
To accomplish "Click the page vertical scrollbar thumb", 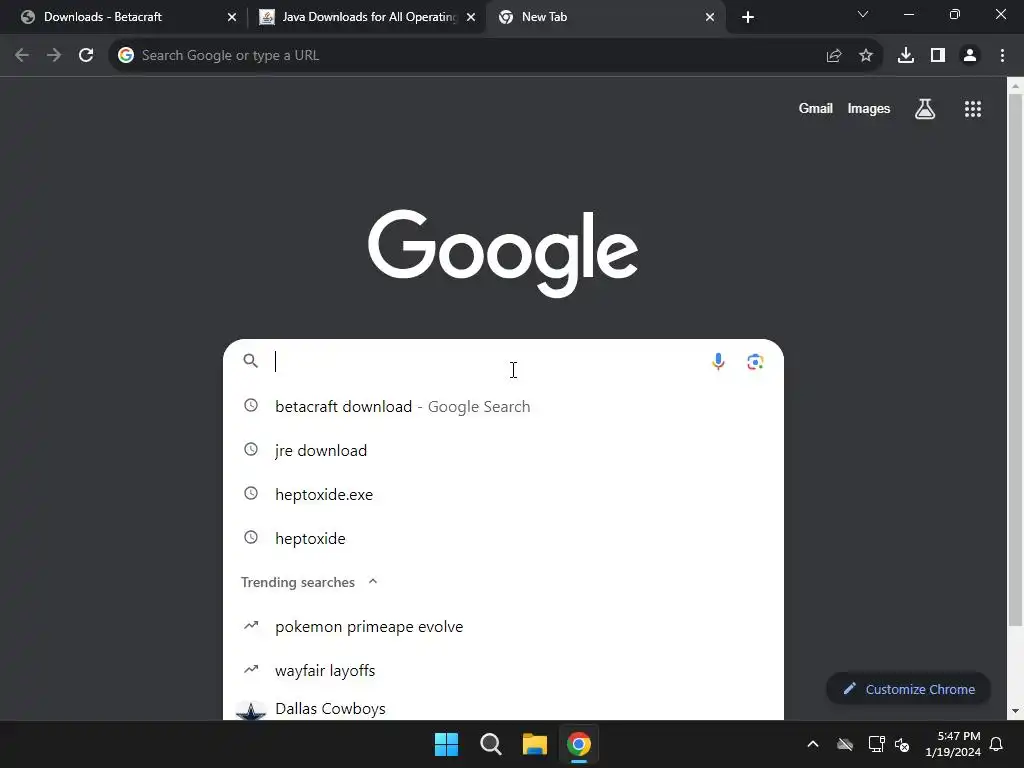I will (1015, 359).
